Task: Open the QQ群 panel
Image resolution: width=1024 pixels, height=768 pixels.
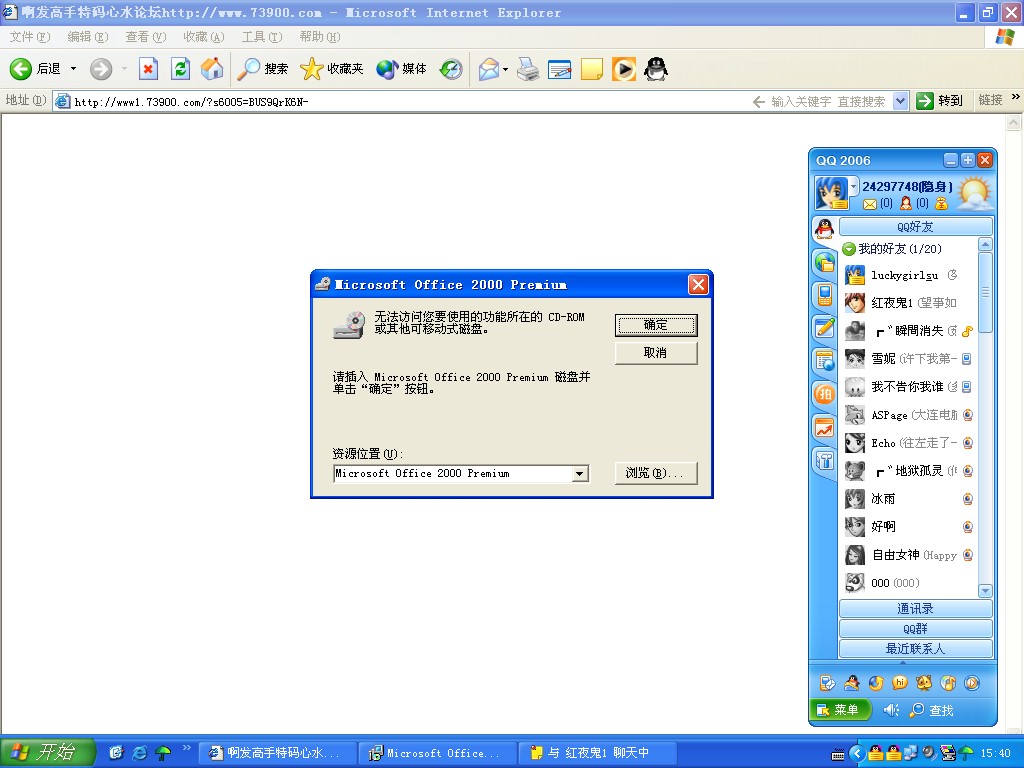Action: 915,629
